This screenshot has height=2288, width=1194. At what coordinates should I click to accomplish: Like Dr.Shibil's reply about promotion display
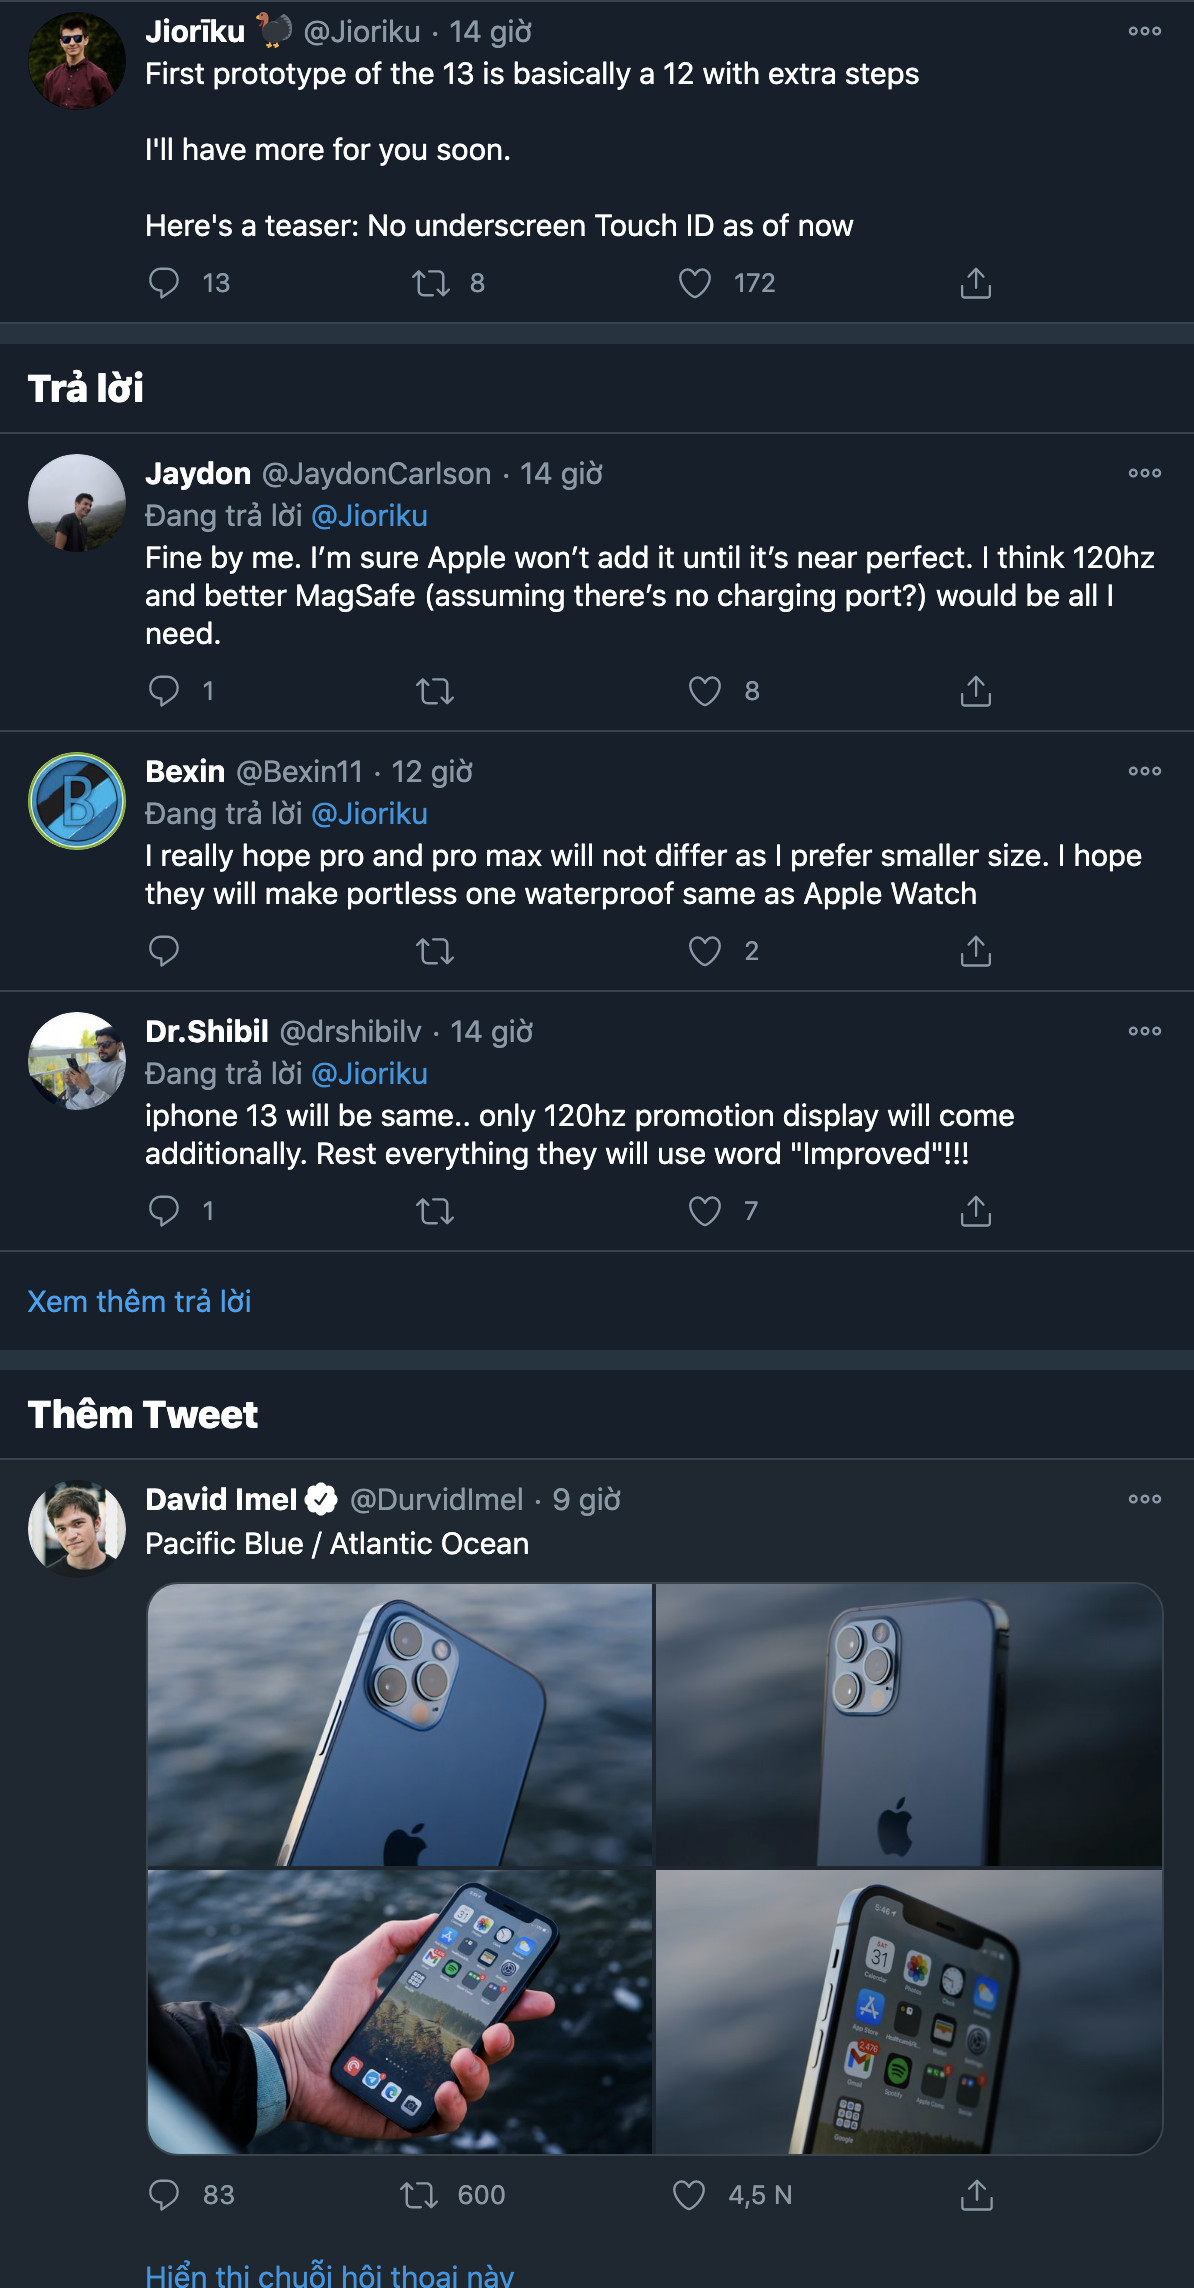point(705,1211)
